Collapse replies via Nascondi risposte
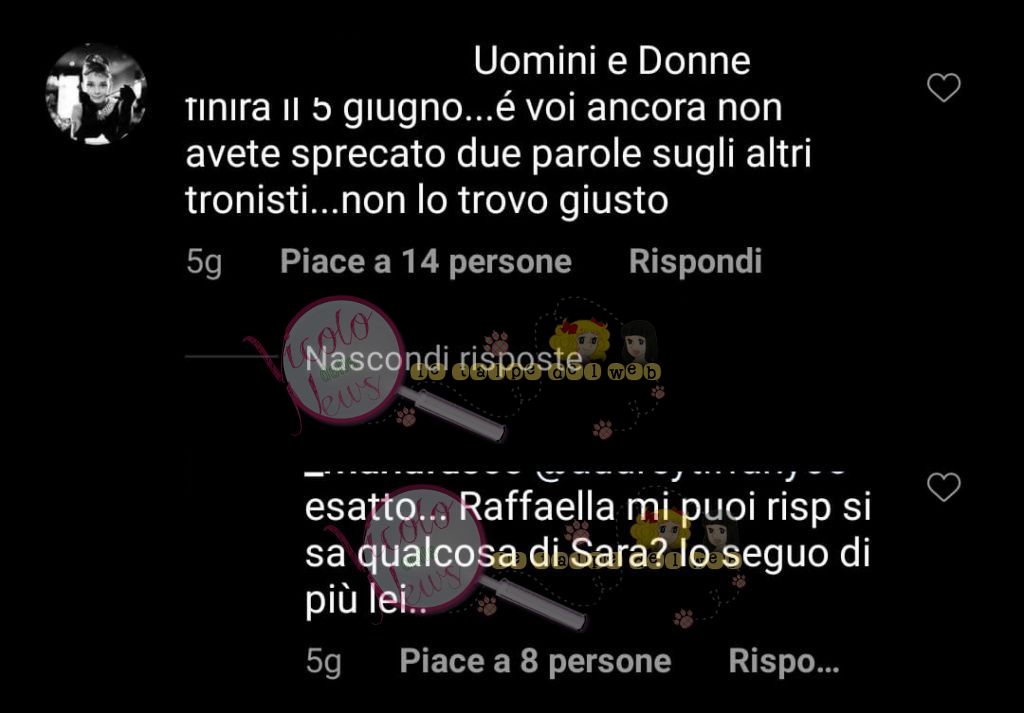 (443, 358)
